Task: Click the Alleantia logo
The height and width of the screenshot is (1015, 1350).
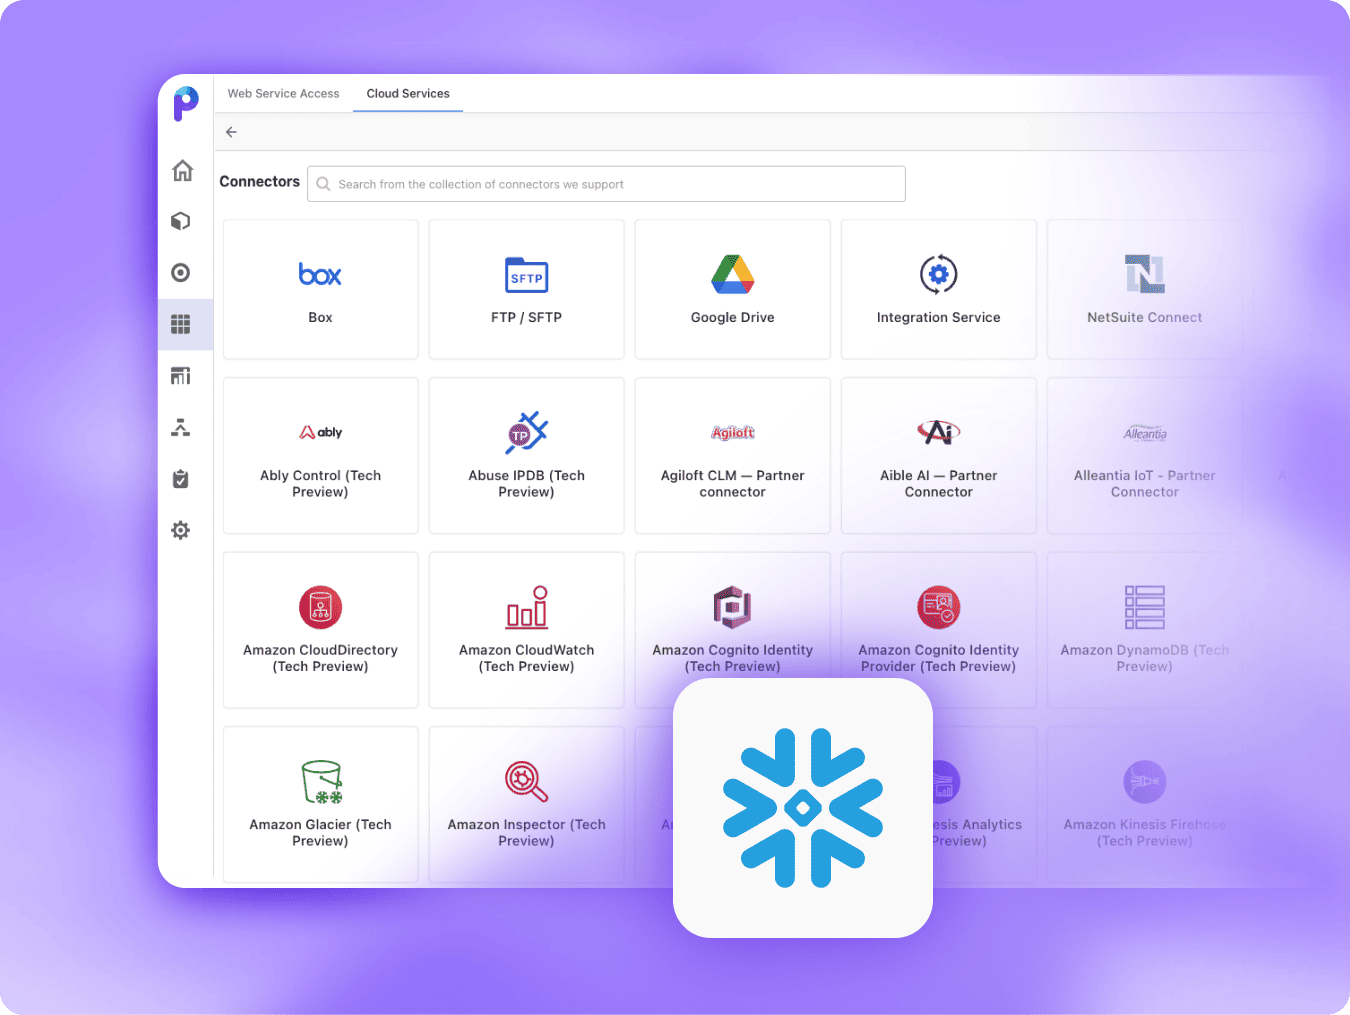Action: (1145, 433)
